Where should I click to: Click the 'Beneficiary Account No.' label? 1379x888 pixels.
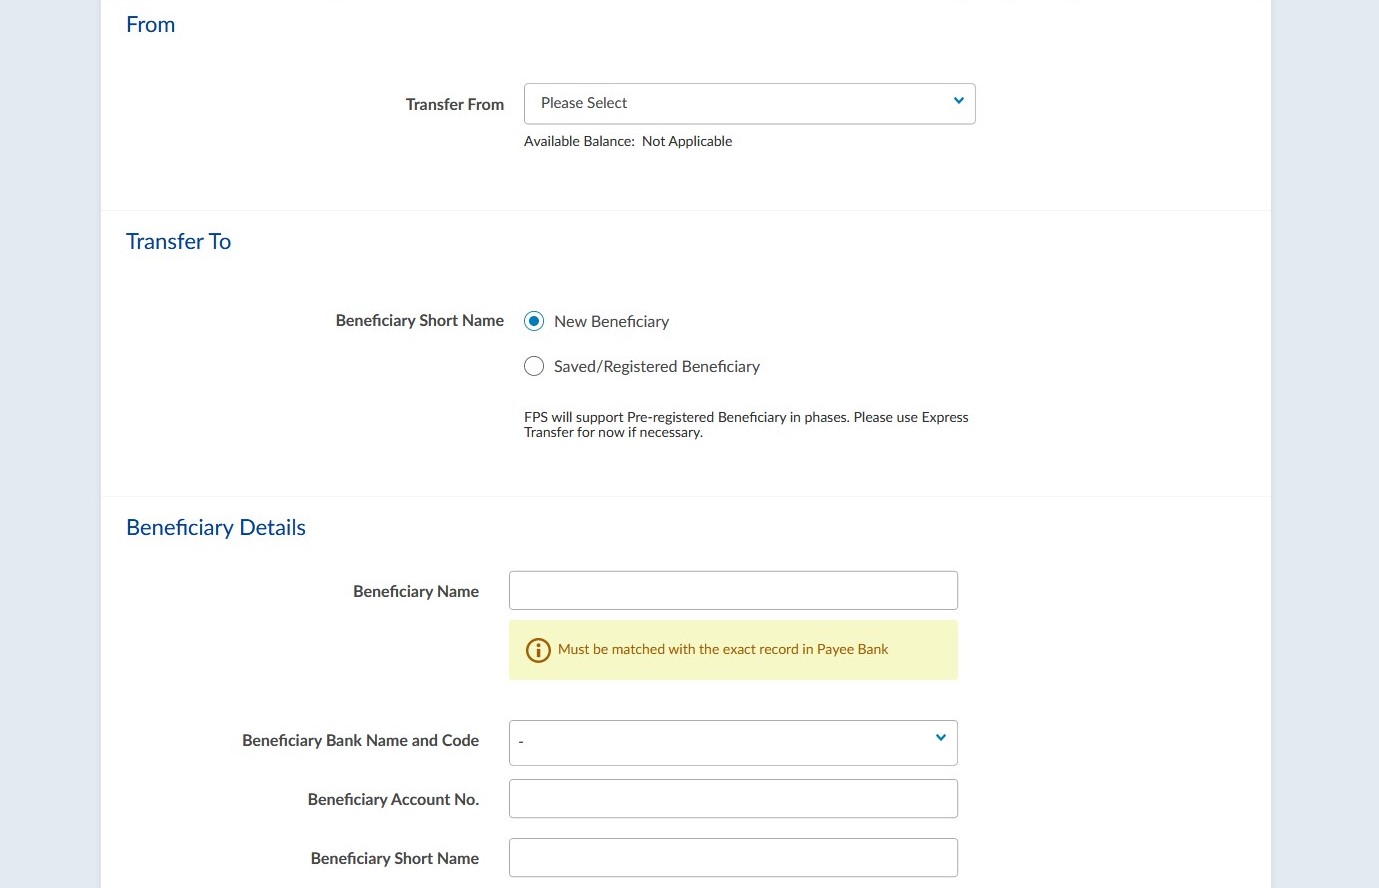tap(393, 800)
